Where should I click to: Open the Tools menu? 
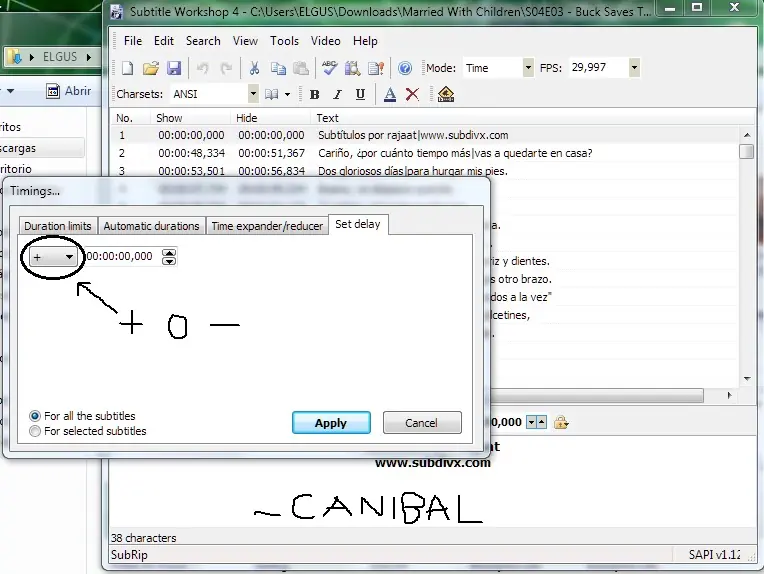[285, 41]
